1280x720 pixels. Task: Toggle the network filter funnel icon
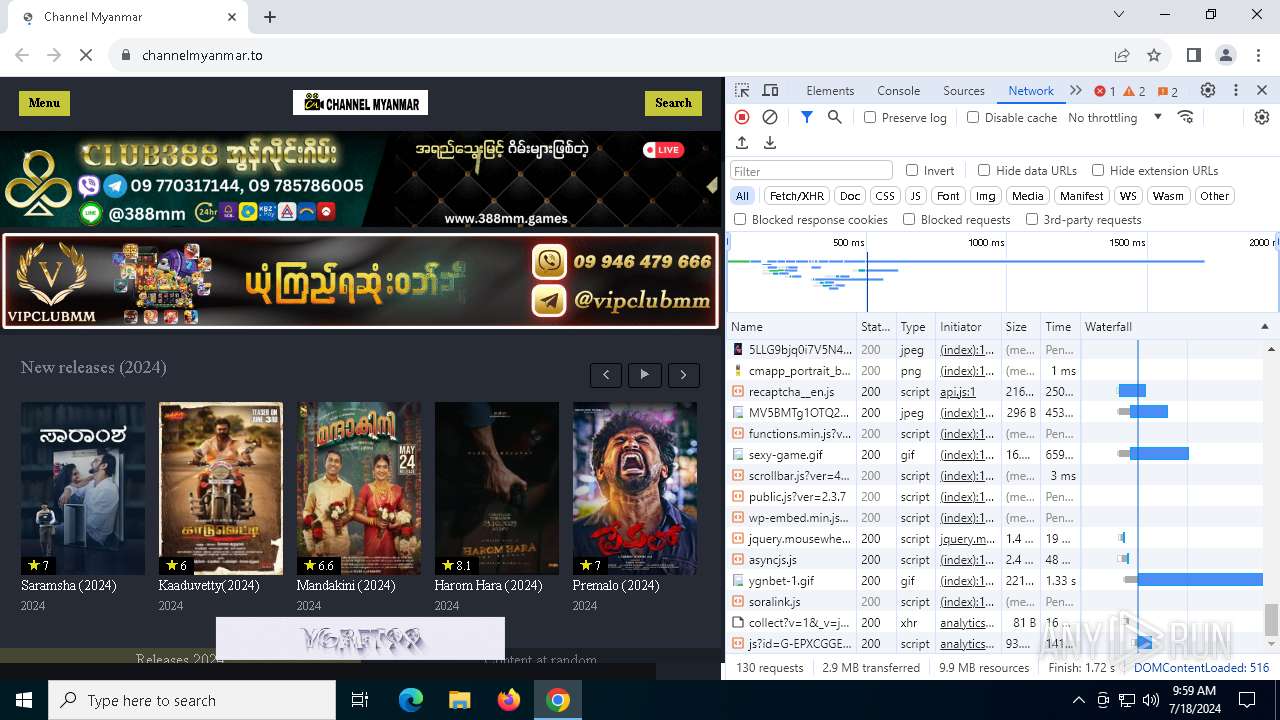[x=807, y=117]
